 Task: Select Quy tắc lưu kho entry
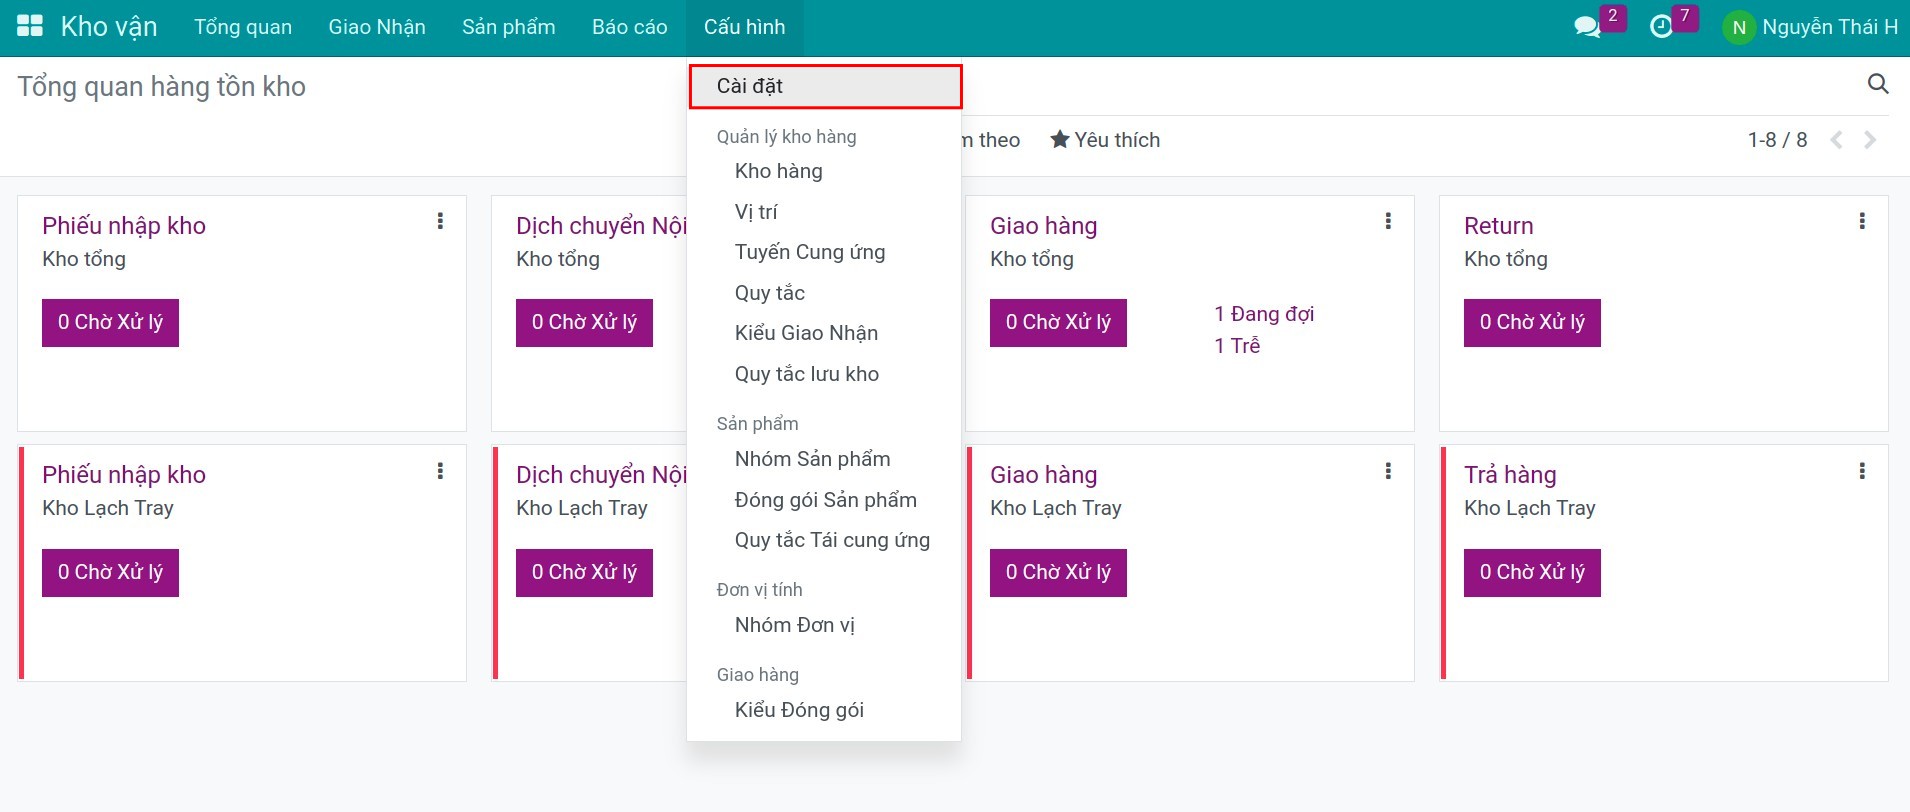point(824,374)
